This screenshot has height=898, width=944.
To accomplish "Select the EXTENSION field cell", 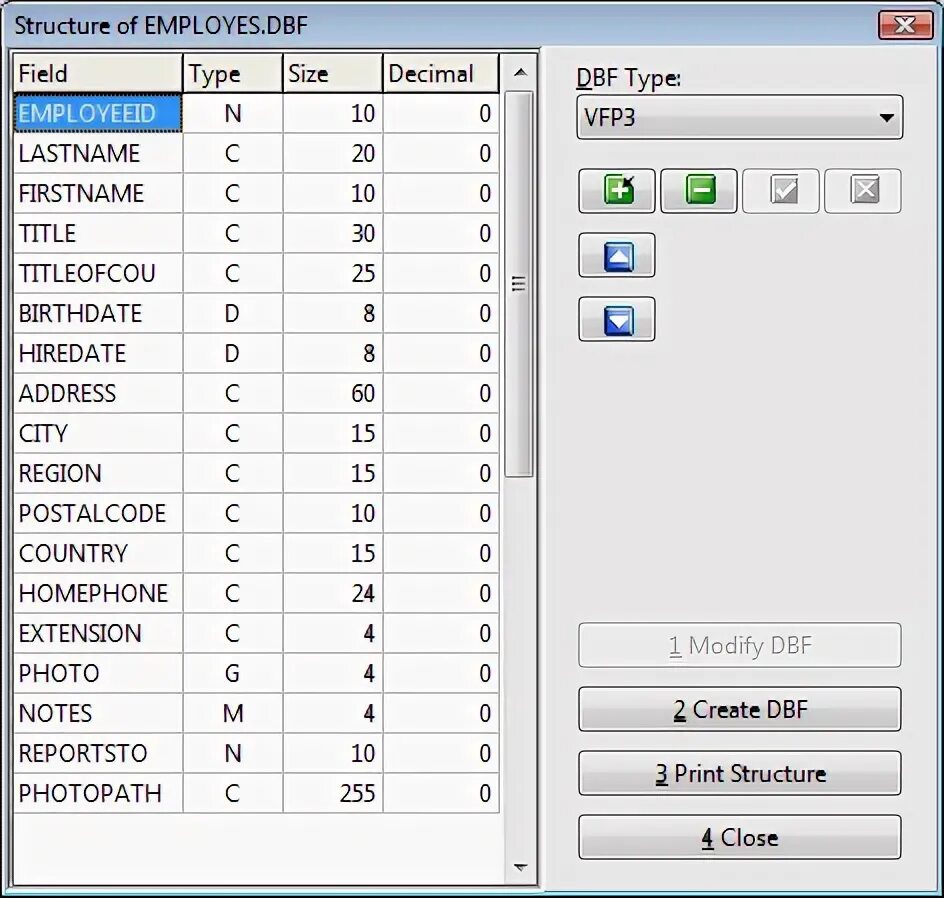I will 98,633.
